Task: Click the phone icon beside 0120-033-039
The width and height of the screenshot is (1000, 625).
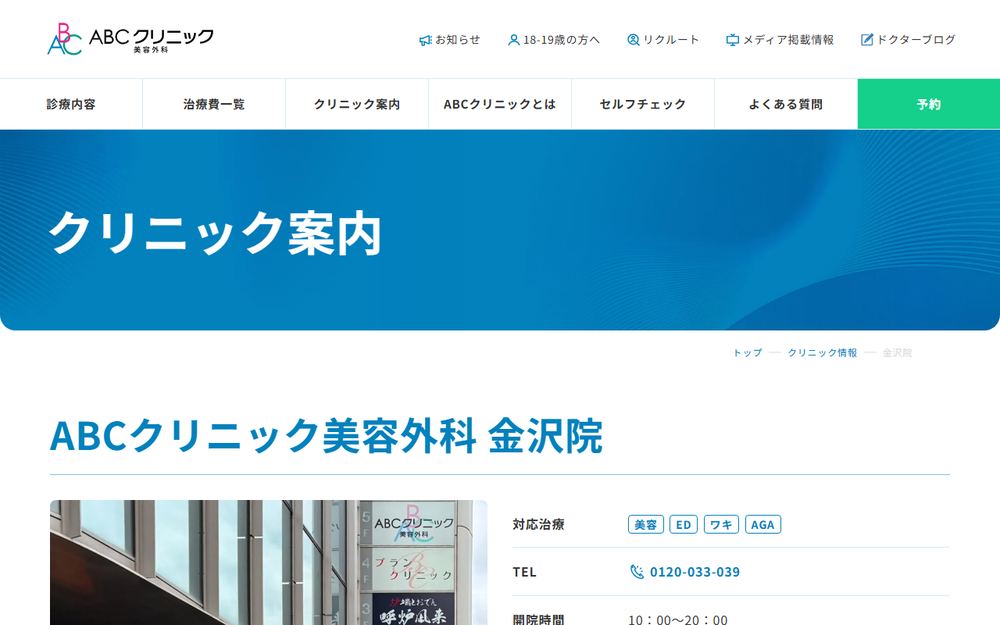Action: 636,571
